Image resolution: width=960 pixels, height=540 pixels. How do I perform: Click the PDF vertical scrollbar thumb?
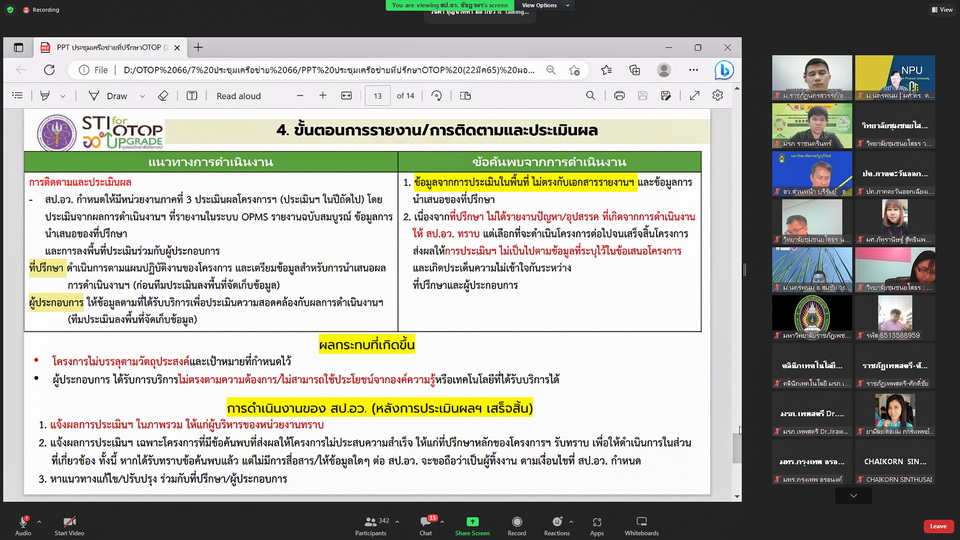(737, 448)
